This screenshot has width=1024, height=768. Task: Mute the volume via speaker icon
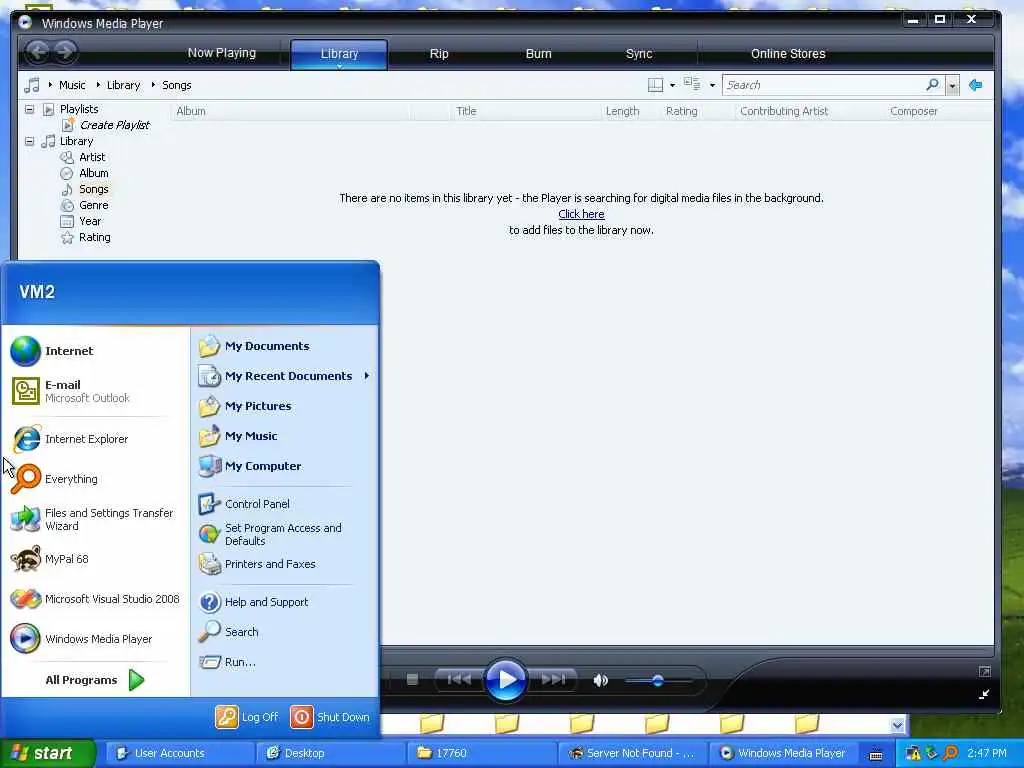600,680
